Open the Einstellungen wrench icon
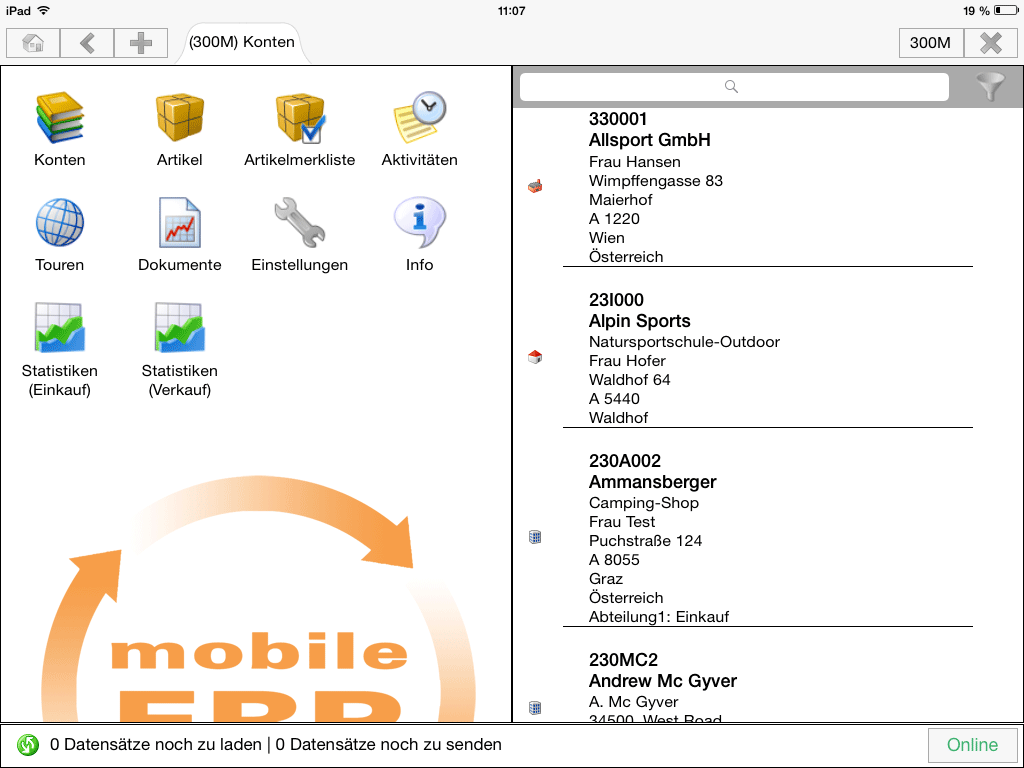 [x=300, y=223]
